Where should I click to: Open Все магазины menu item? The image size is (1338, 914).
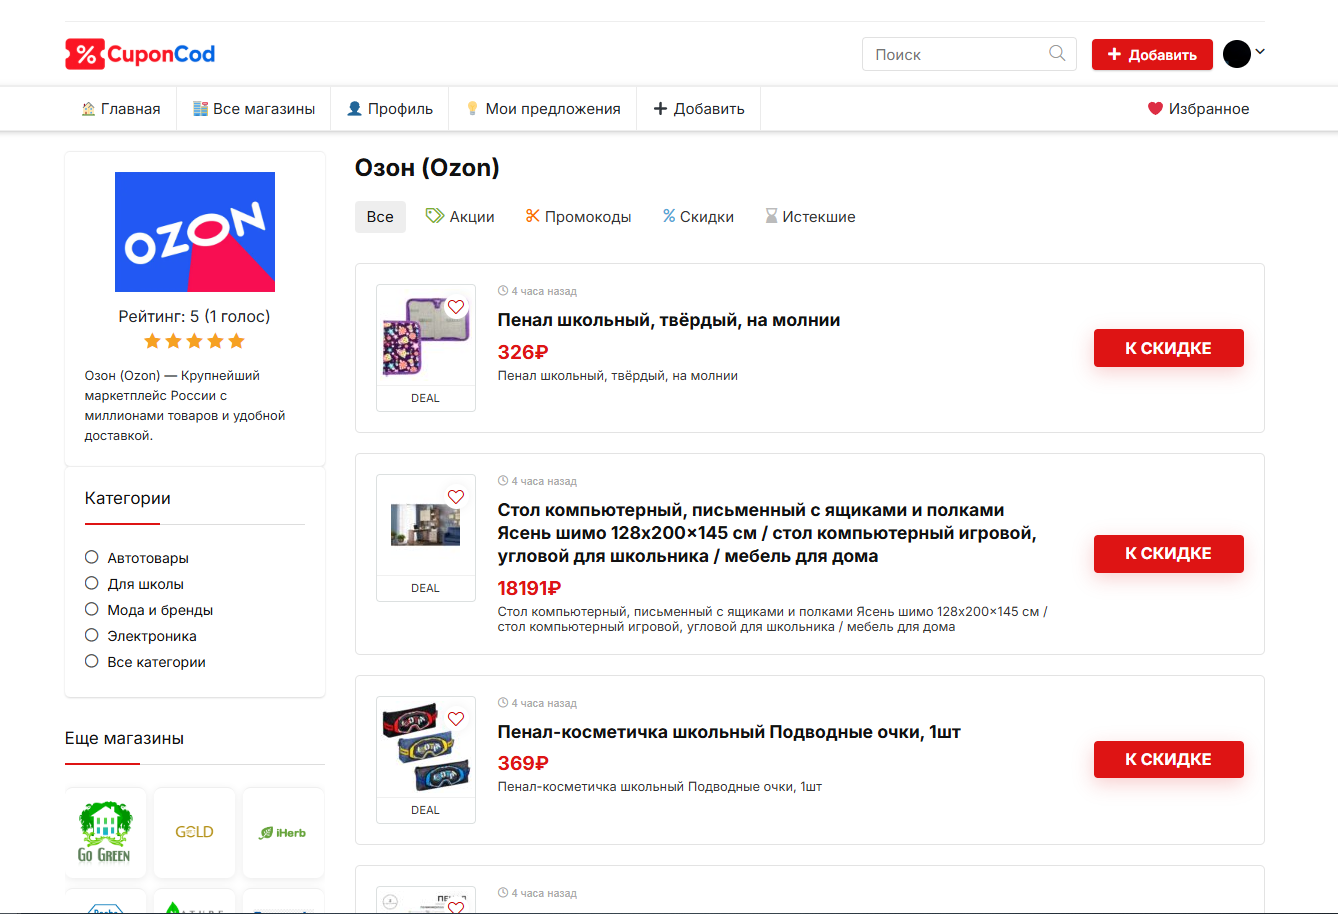tap(254, 109)
